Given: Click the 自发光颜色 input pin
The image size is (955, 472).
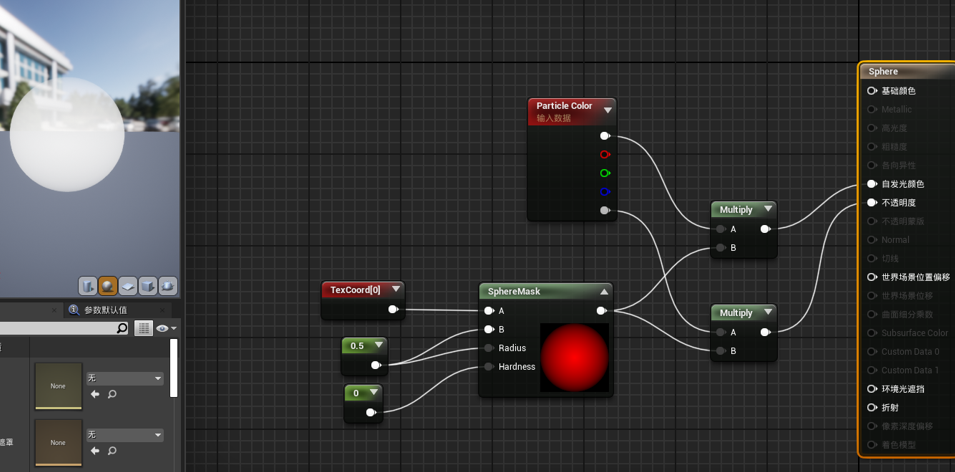Looking at the screenshot, I should coord(872,184).
